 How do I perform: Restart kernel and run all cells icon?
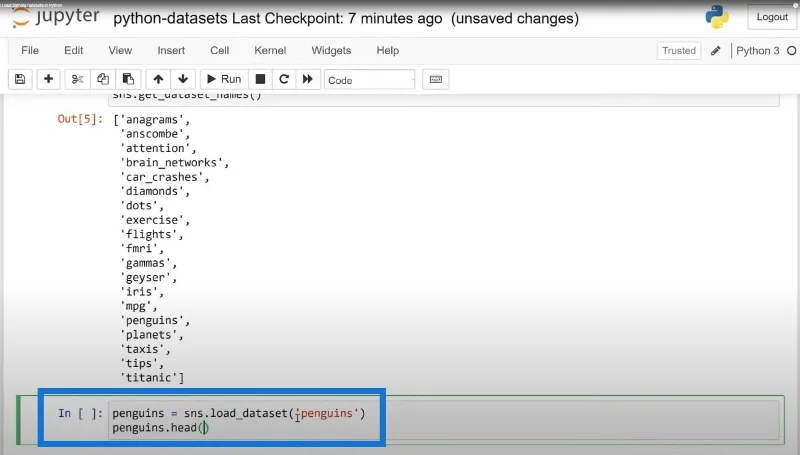click(308, 79)
